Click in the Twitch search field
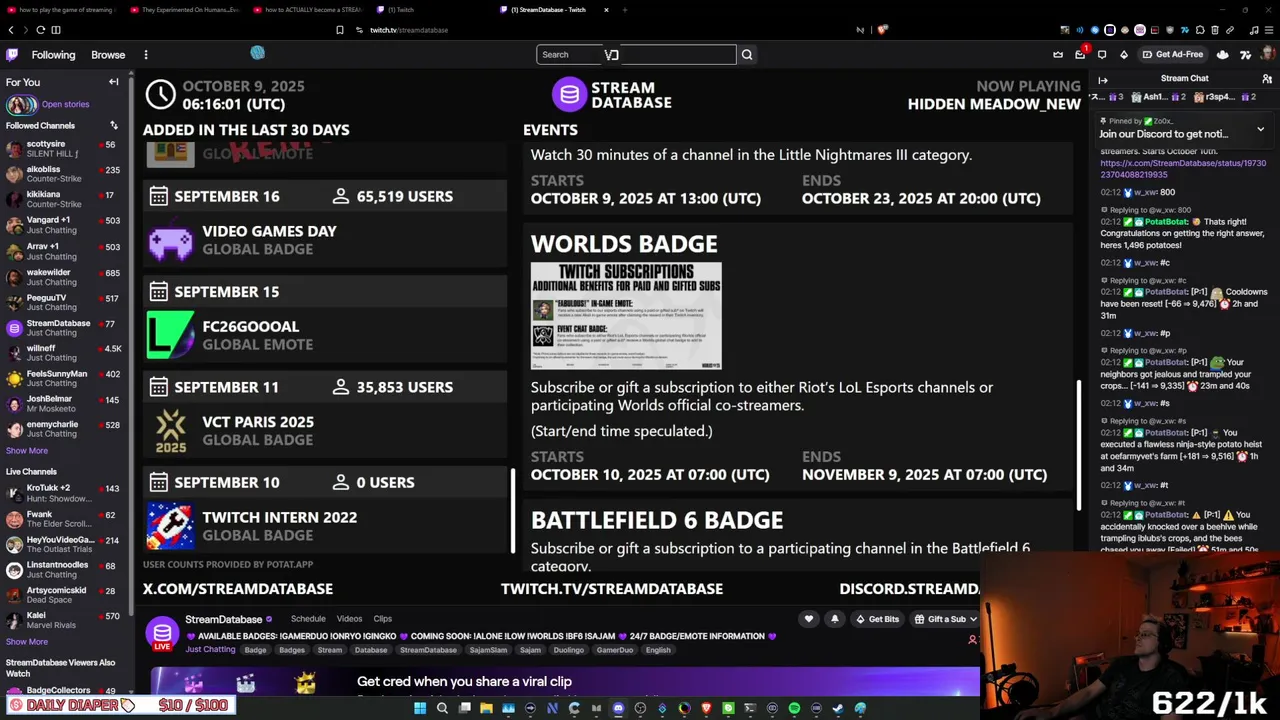 point(636,55)
